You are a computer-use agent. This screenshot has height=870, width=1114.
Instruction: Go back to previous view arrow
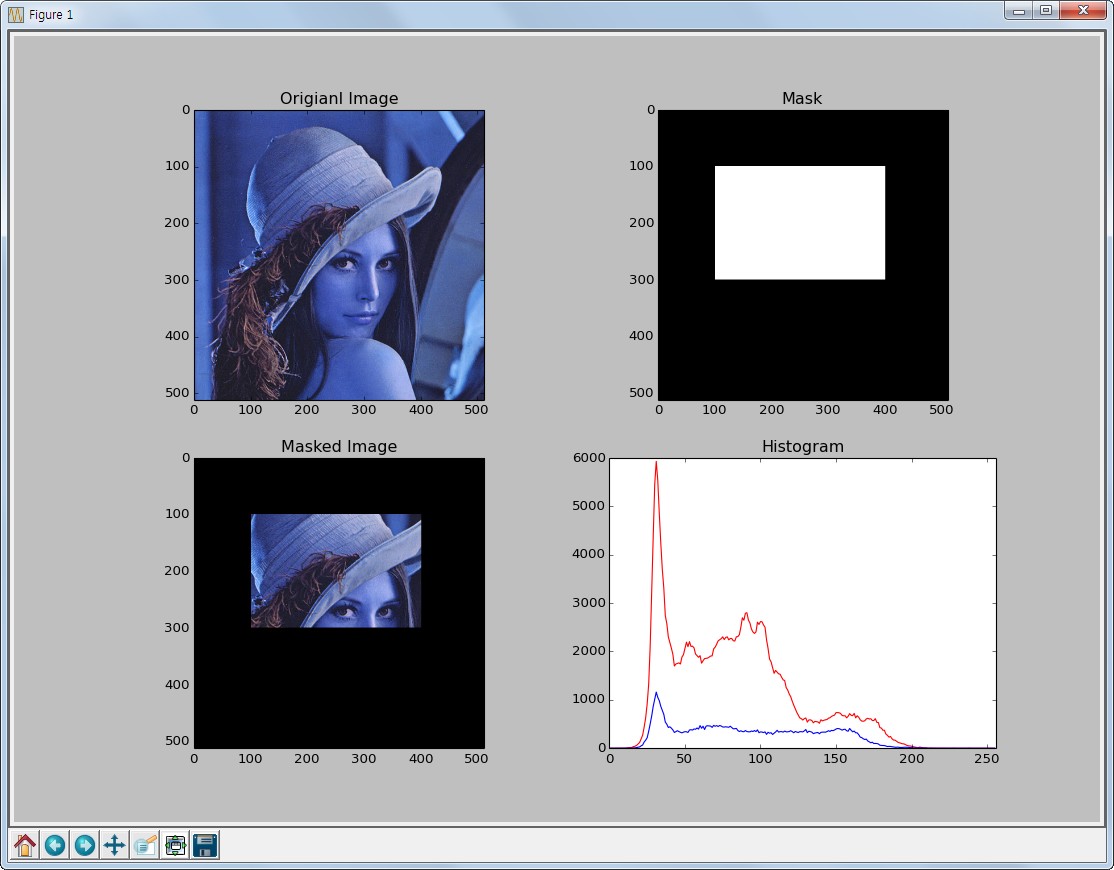[x=55, y=845]
